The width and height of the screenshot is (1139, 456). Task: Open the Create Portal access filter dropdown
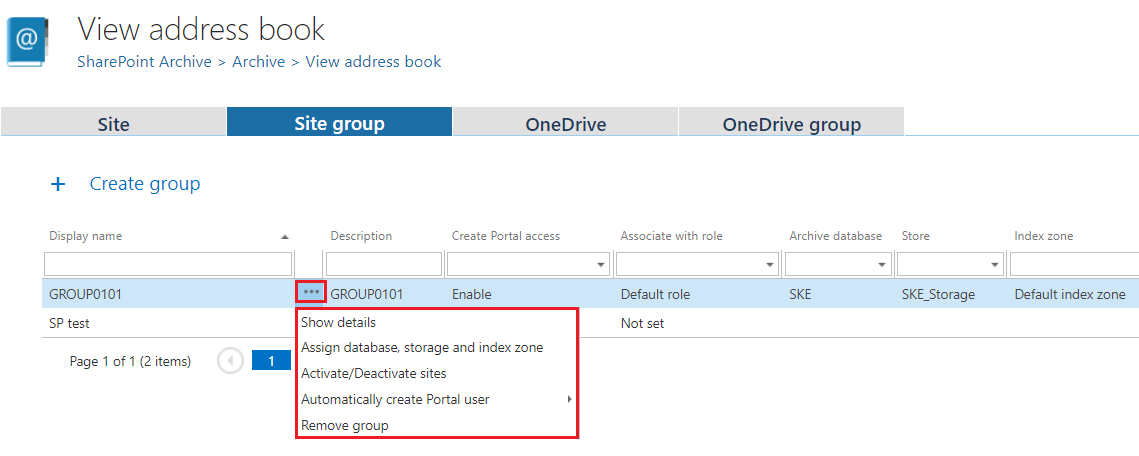click(x=600, y=265)
